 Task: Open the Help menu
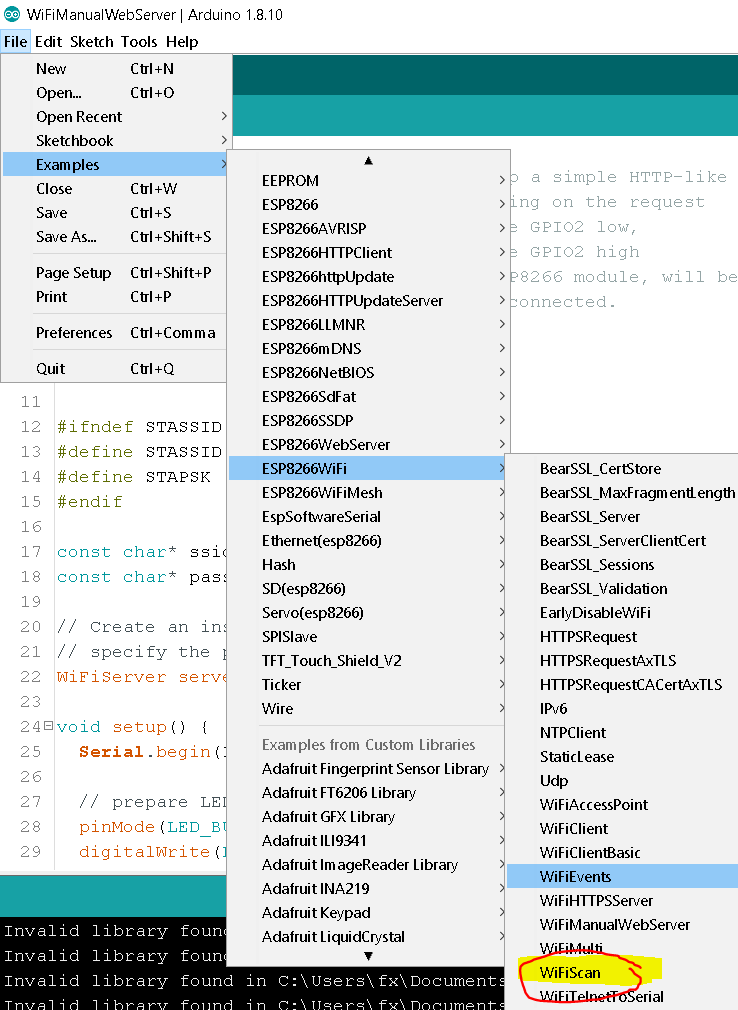point(182,42)
